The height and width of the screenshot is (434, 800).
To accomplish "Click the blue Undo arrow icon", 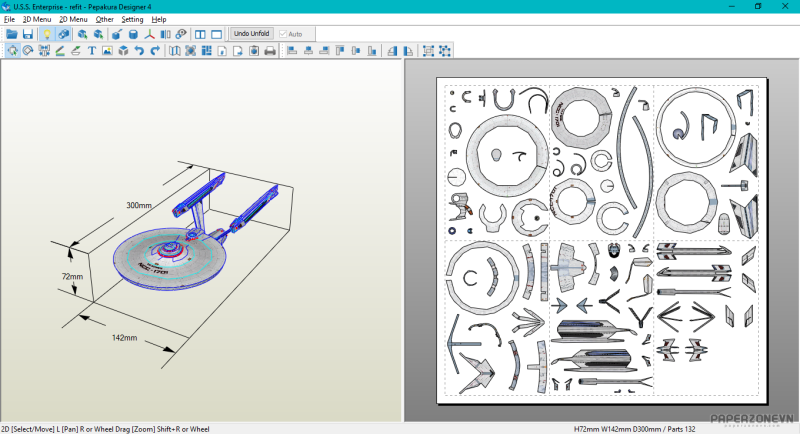I will [x=140, y=50].
